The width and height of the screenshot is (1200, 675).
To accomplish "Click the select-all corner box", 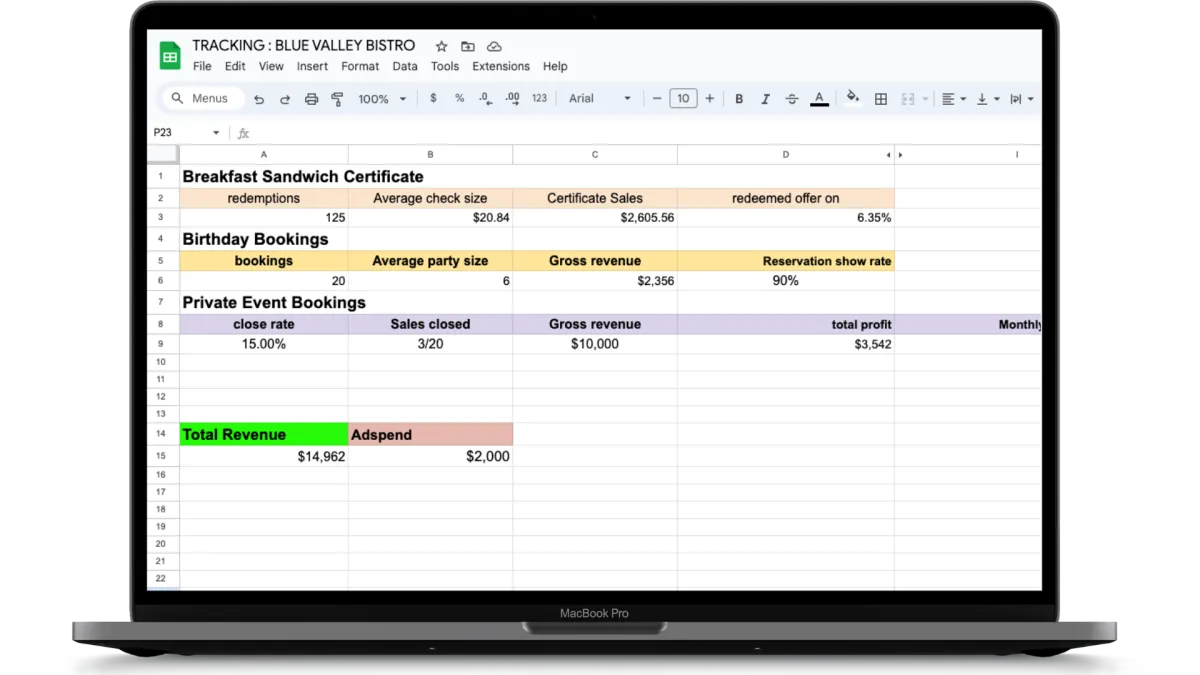I will pos(163,155).
